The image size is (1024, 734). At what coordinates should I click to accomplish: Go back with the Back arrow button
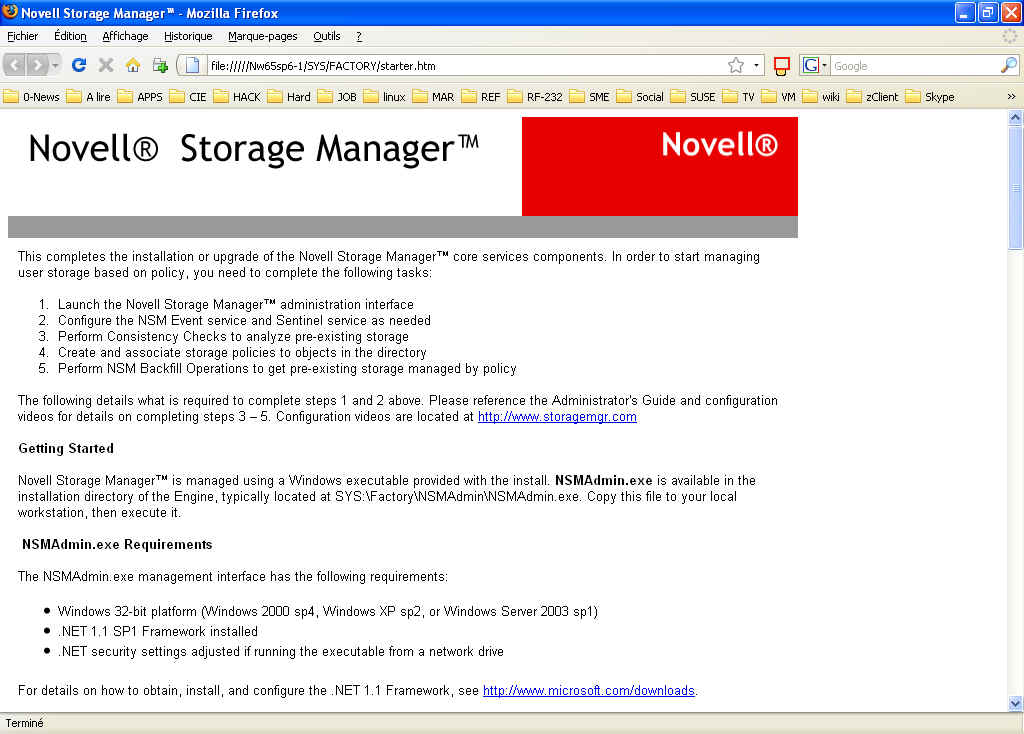(x=14, y=65)
